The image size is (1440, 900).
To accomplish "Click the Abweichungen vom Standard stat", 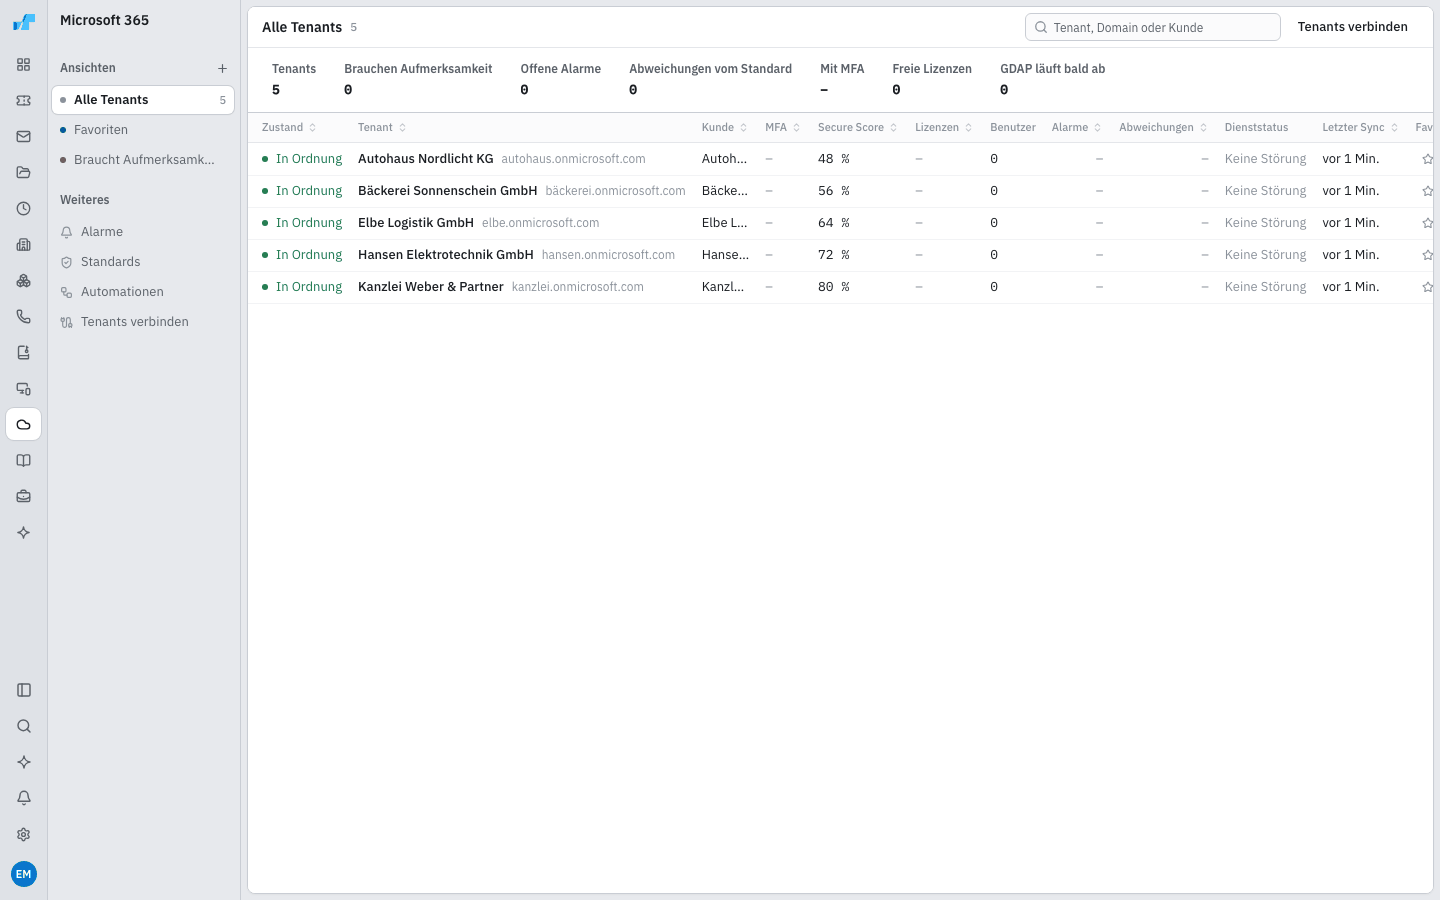I will (710, 80).
